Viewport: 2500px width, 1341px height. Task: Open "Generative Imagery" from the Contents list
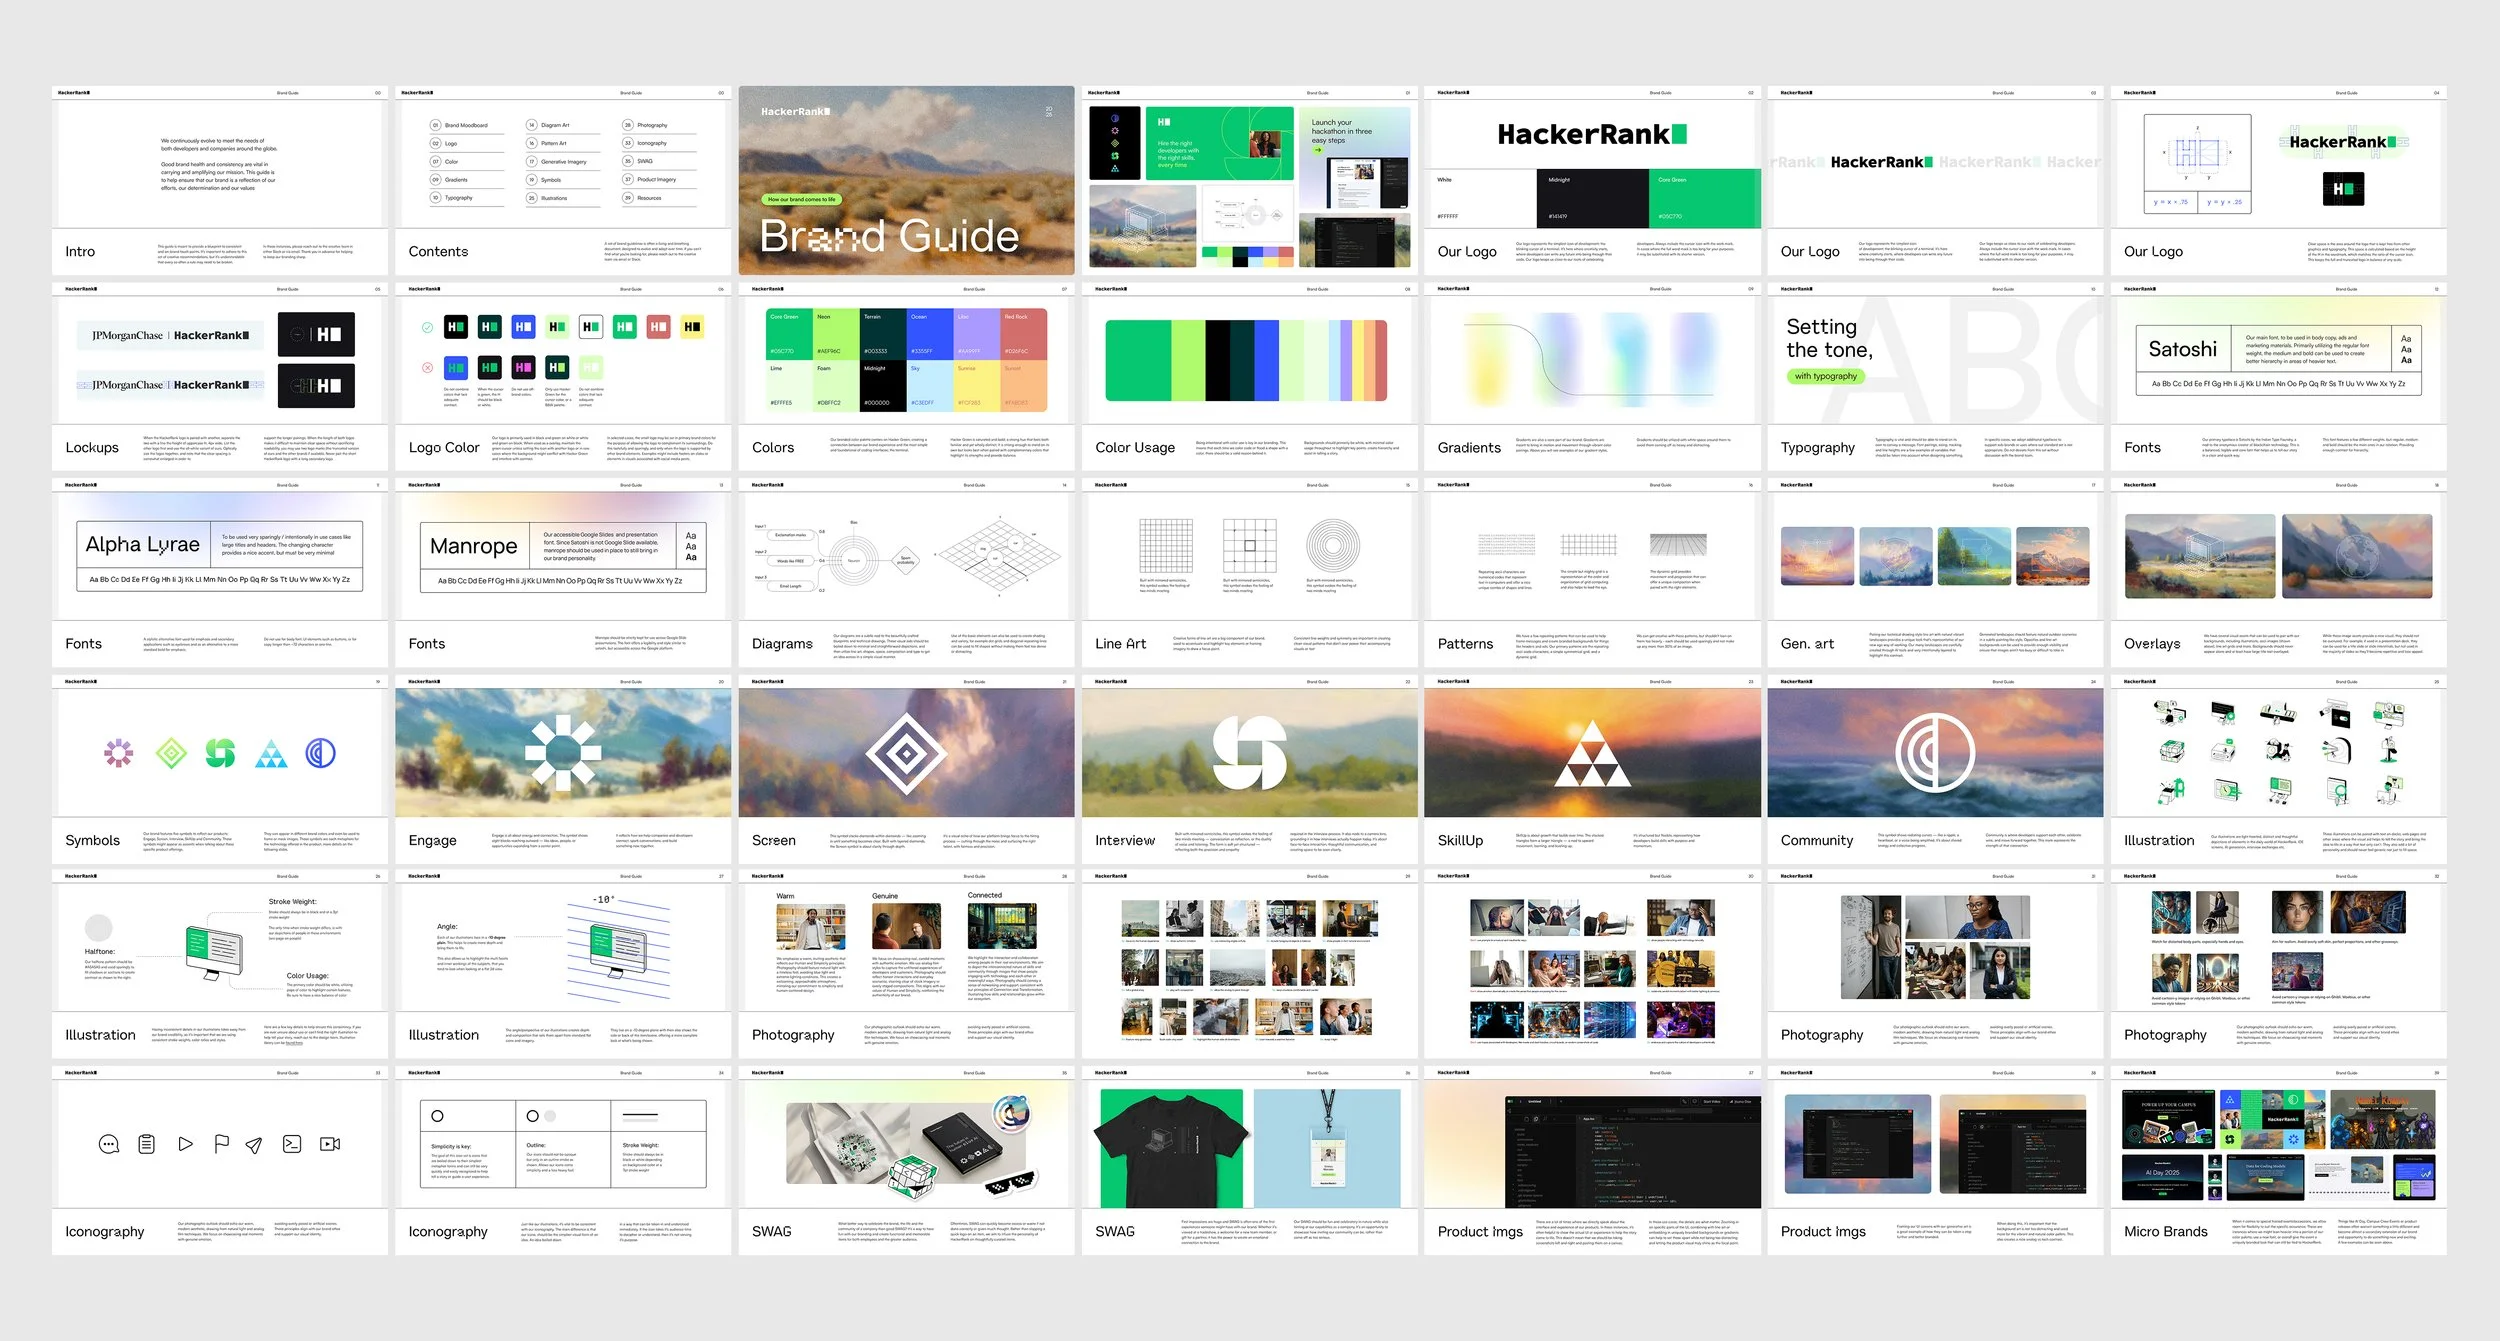(564, 162)
